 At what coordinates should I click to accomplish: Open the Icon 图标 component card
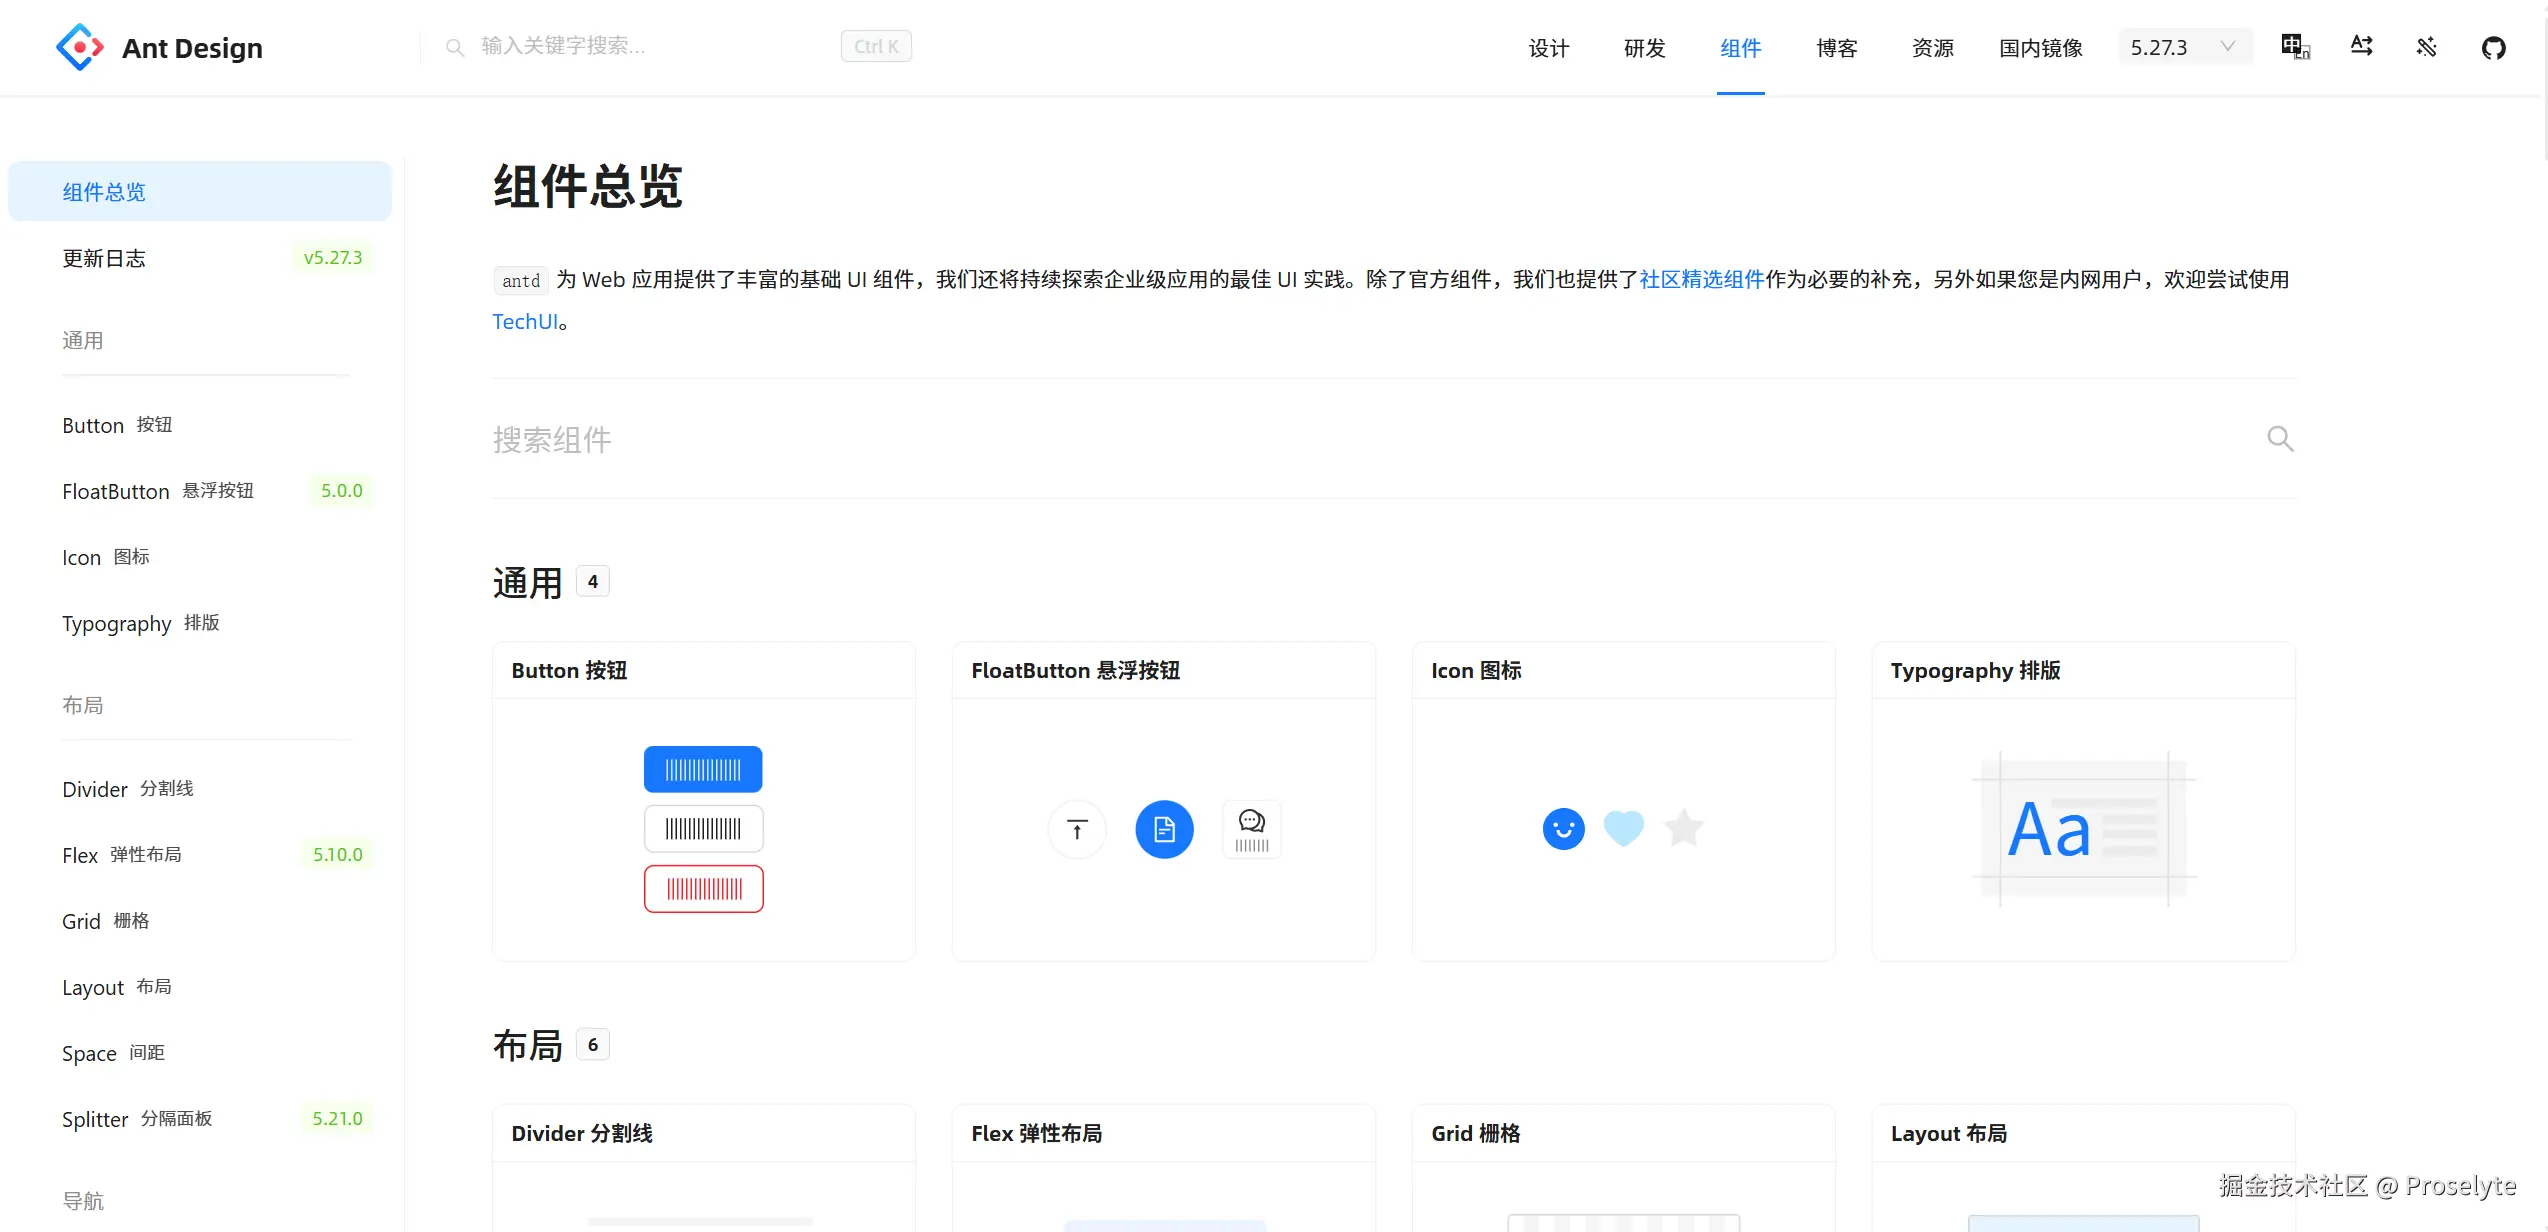[1624, 801]
